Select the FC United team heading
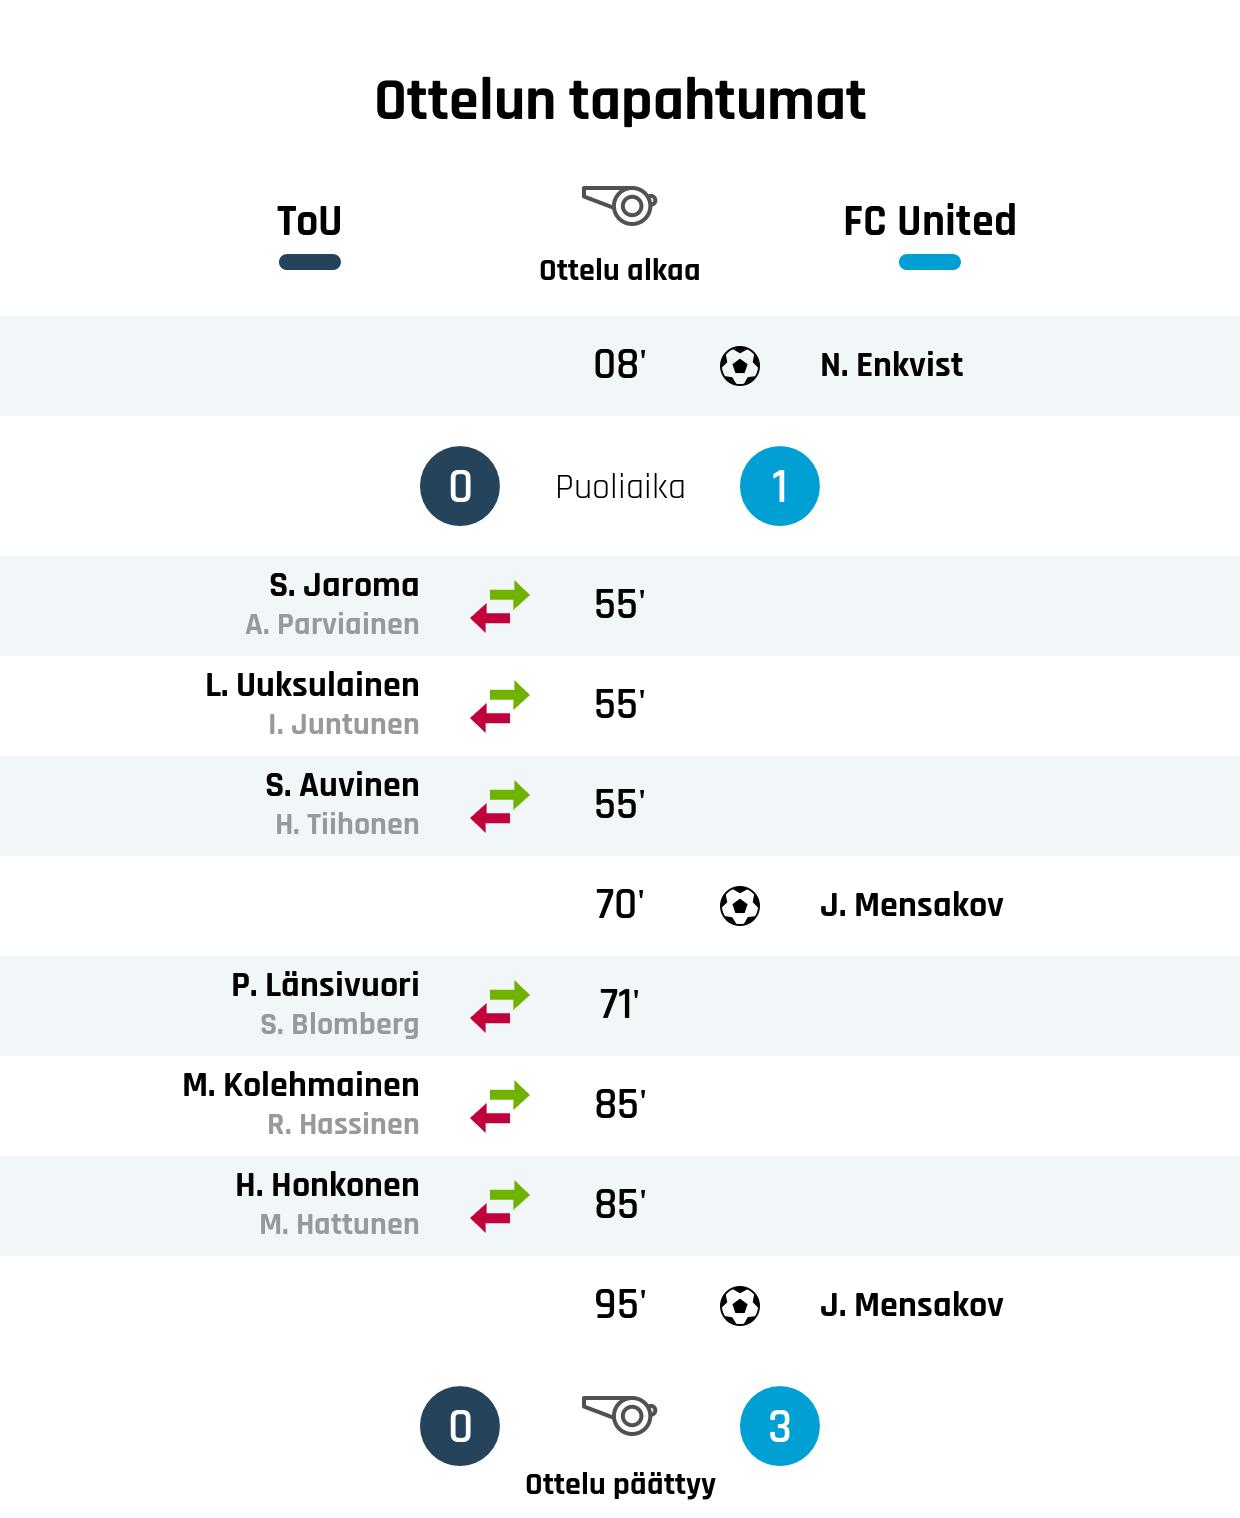Screen dimensions: 1240x1518 [929, 221]
